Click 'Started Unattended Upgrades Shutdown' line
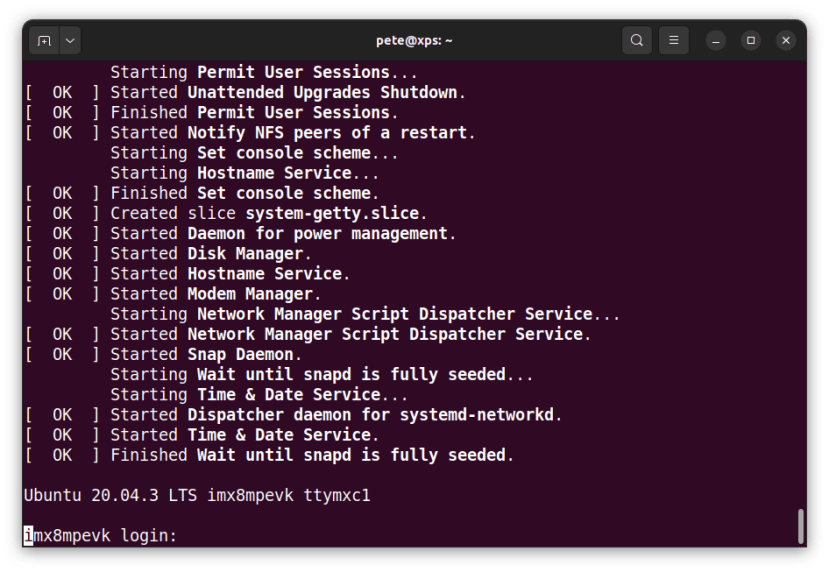The image size is (829, 572). pos(288,92)
